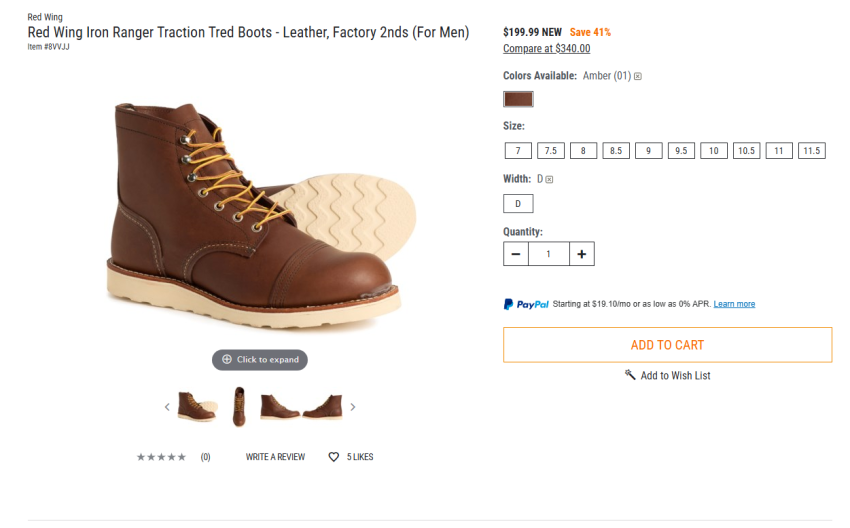Click the plus quantity button
850x528 pixels.
tap(581, 254)
